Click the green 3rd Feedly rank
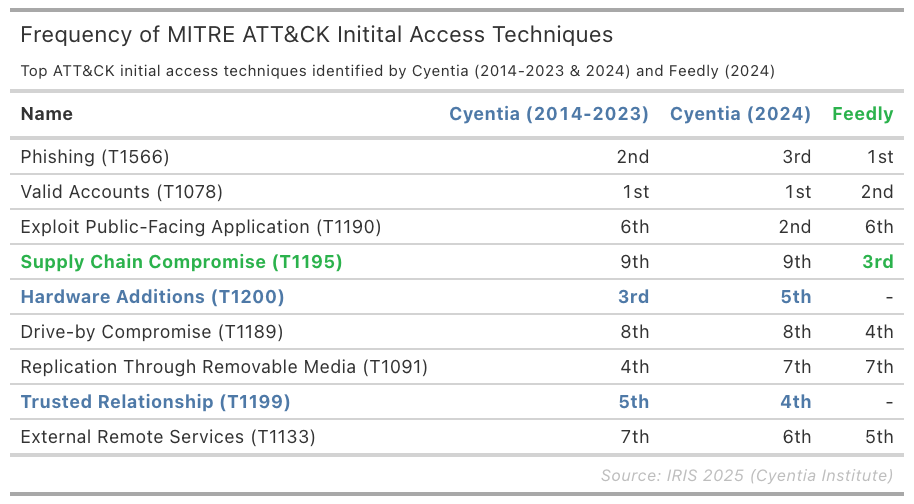Image resolution: width=914 pixels, height=504 pixels. click(877, 262)
